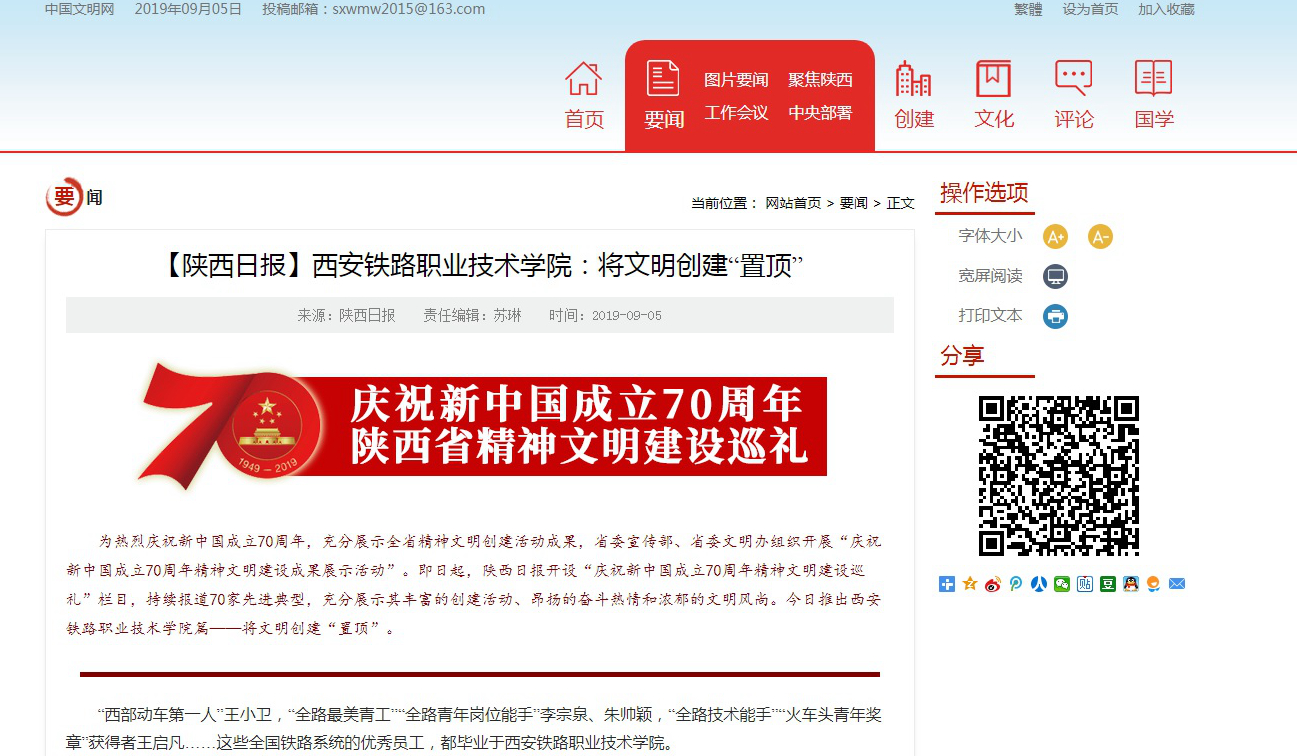Select 中央部署 submenu link
The height and width of the screenshot is (756, 1297).
coord(820,113)
